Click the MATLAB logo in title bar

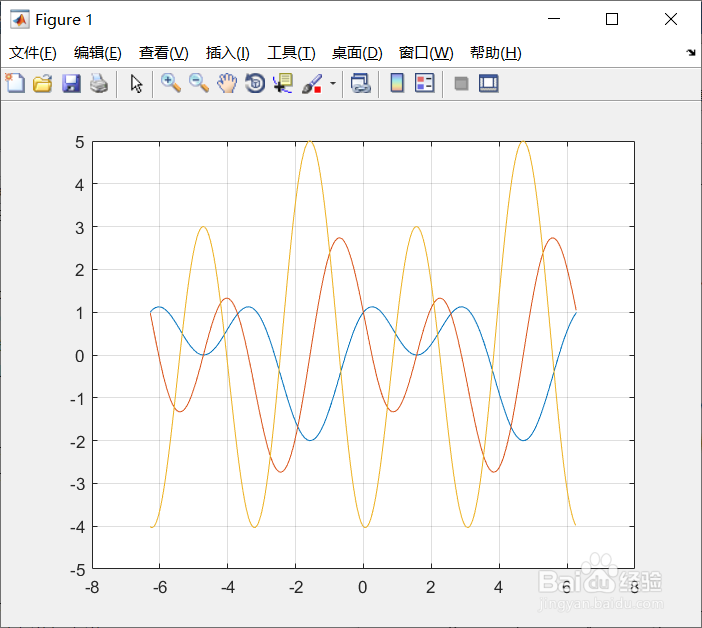[x=20, y=19]
